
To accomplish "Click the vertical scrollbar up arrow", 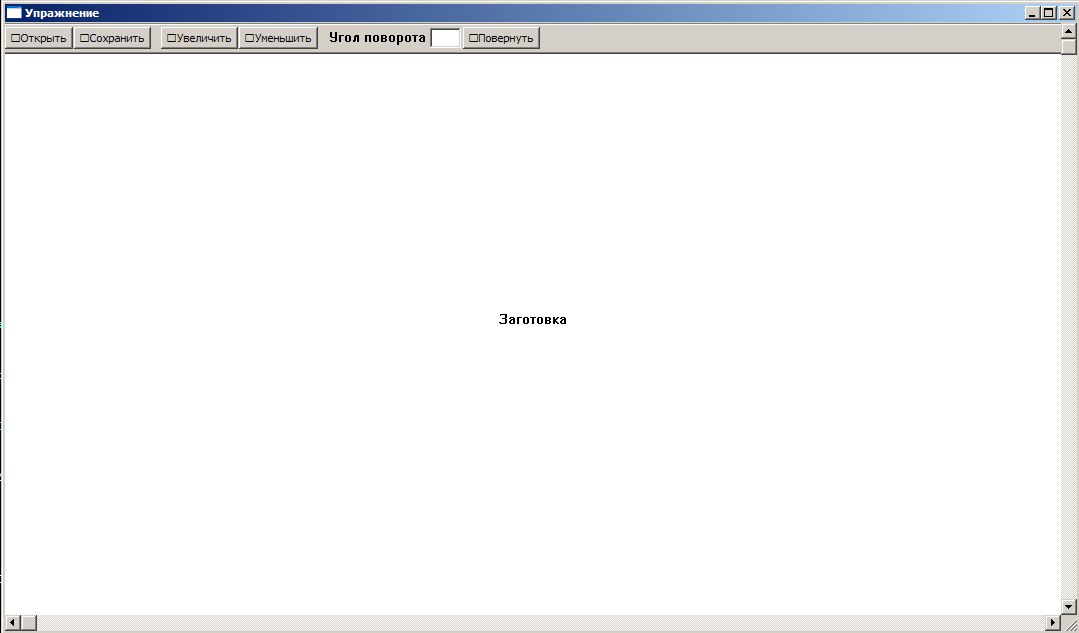I will pos(1069,30).
